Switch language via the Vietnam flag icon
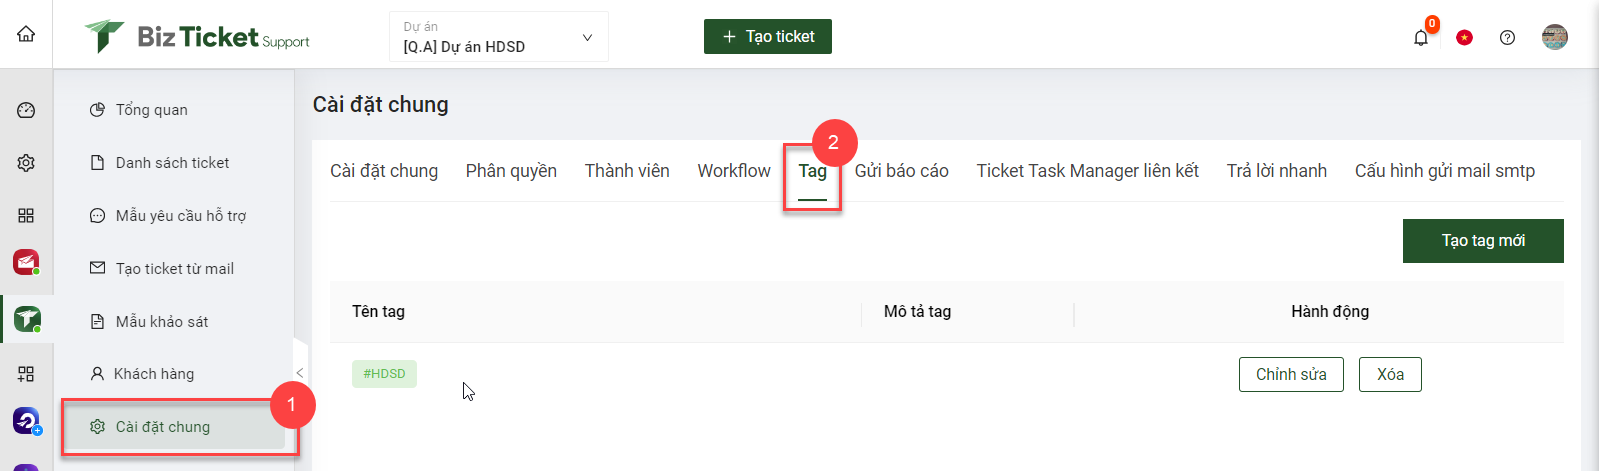The image size is (1599, 471). [x=1464, y=37]
